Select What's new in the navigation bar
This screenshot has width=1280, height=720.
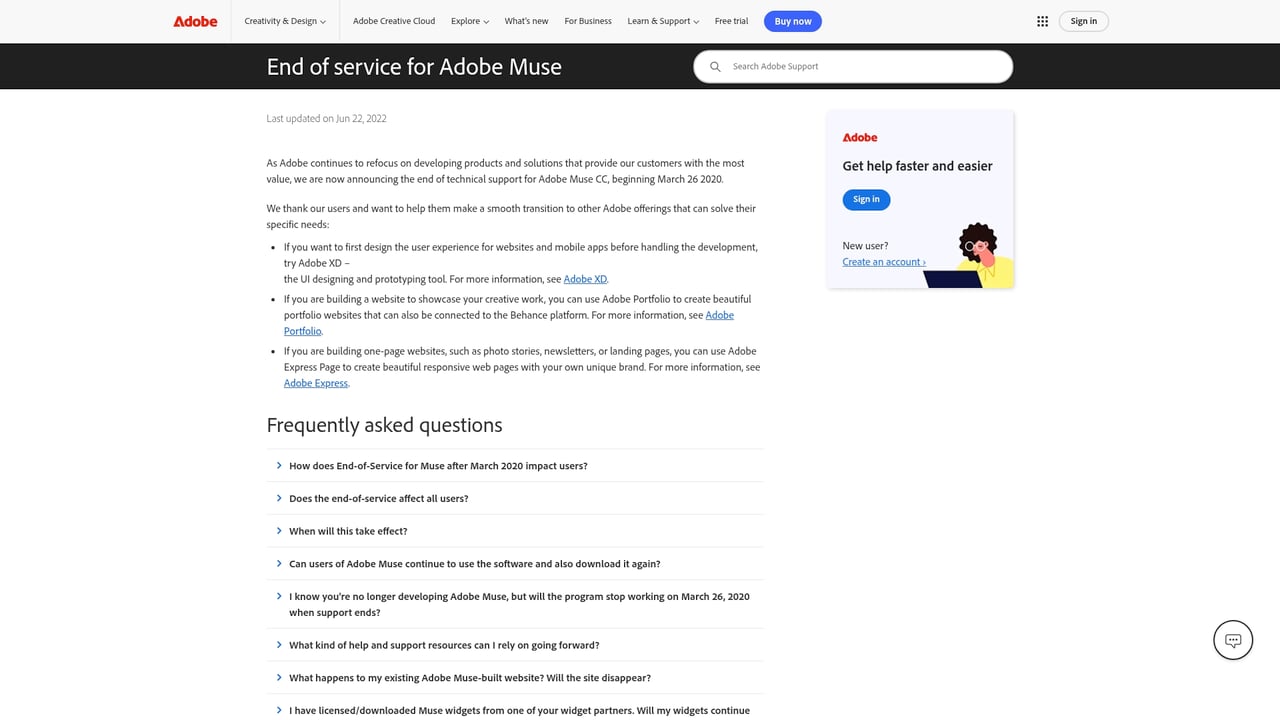click(x=526, y=20)
